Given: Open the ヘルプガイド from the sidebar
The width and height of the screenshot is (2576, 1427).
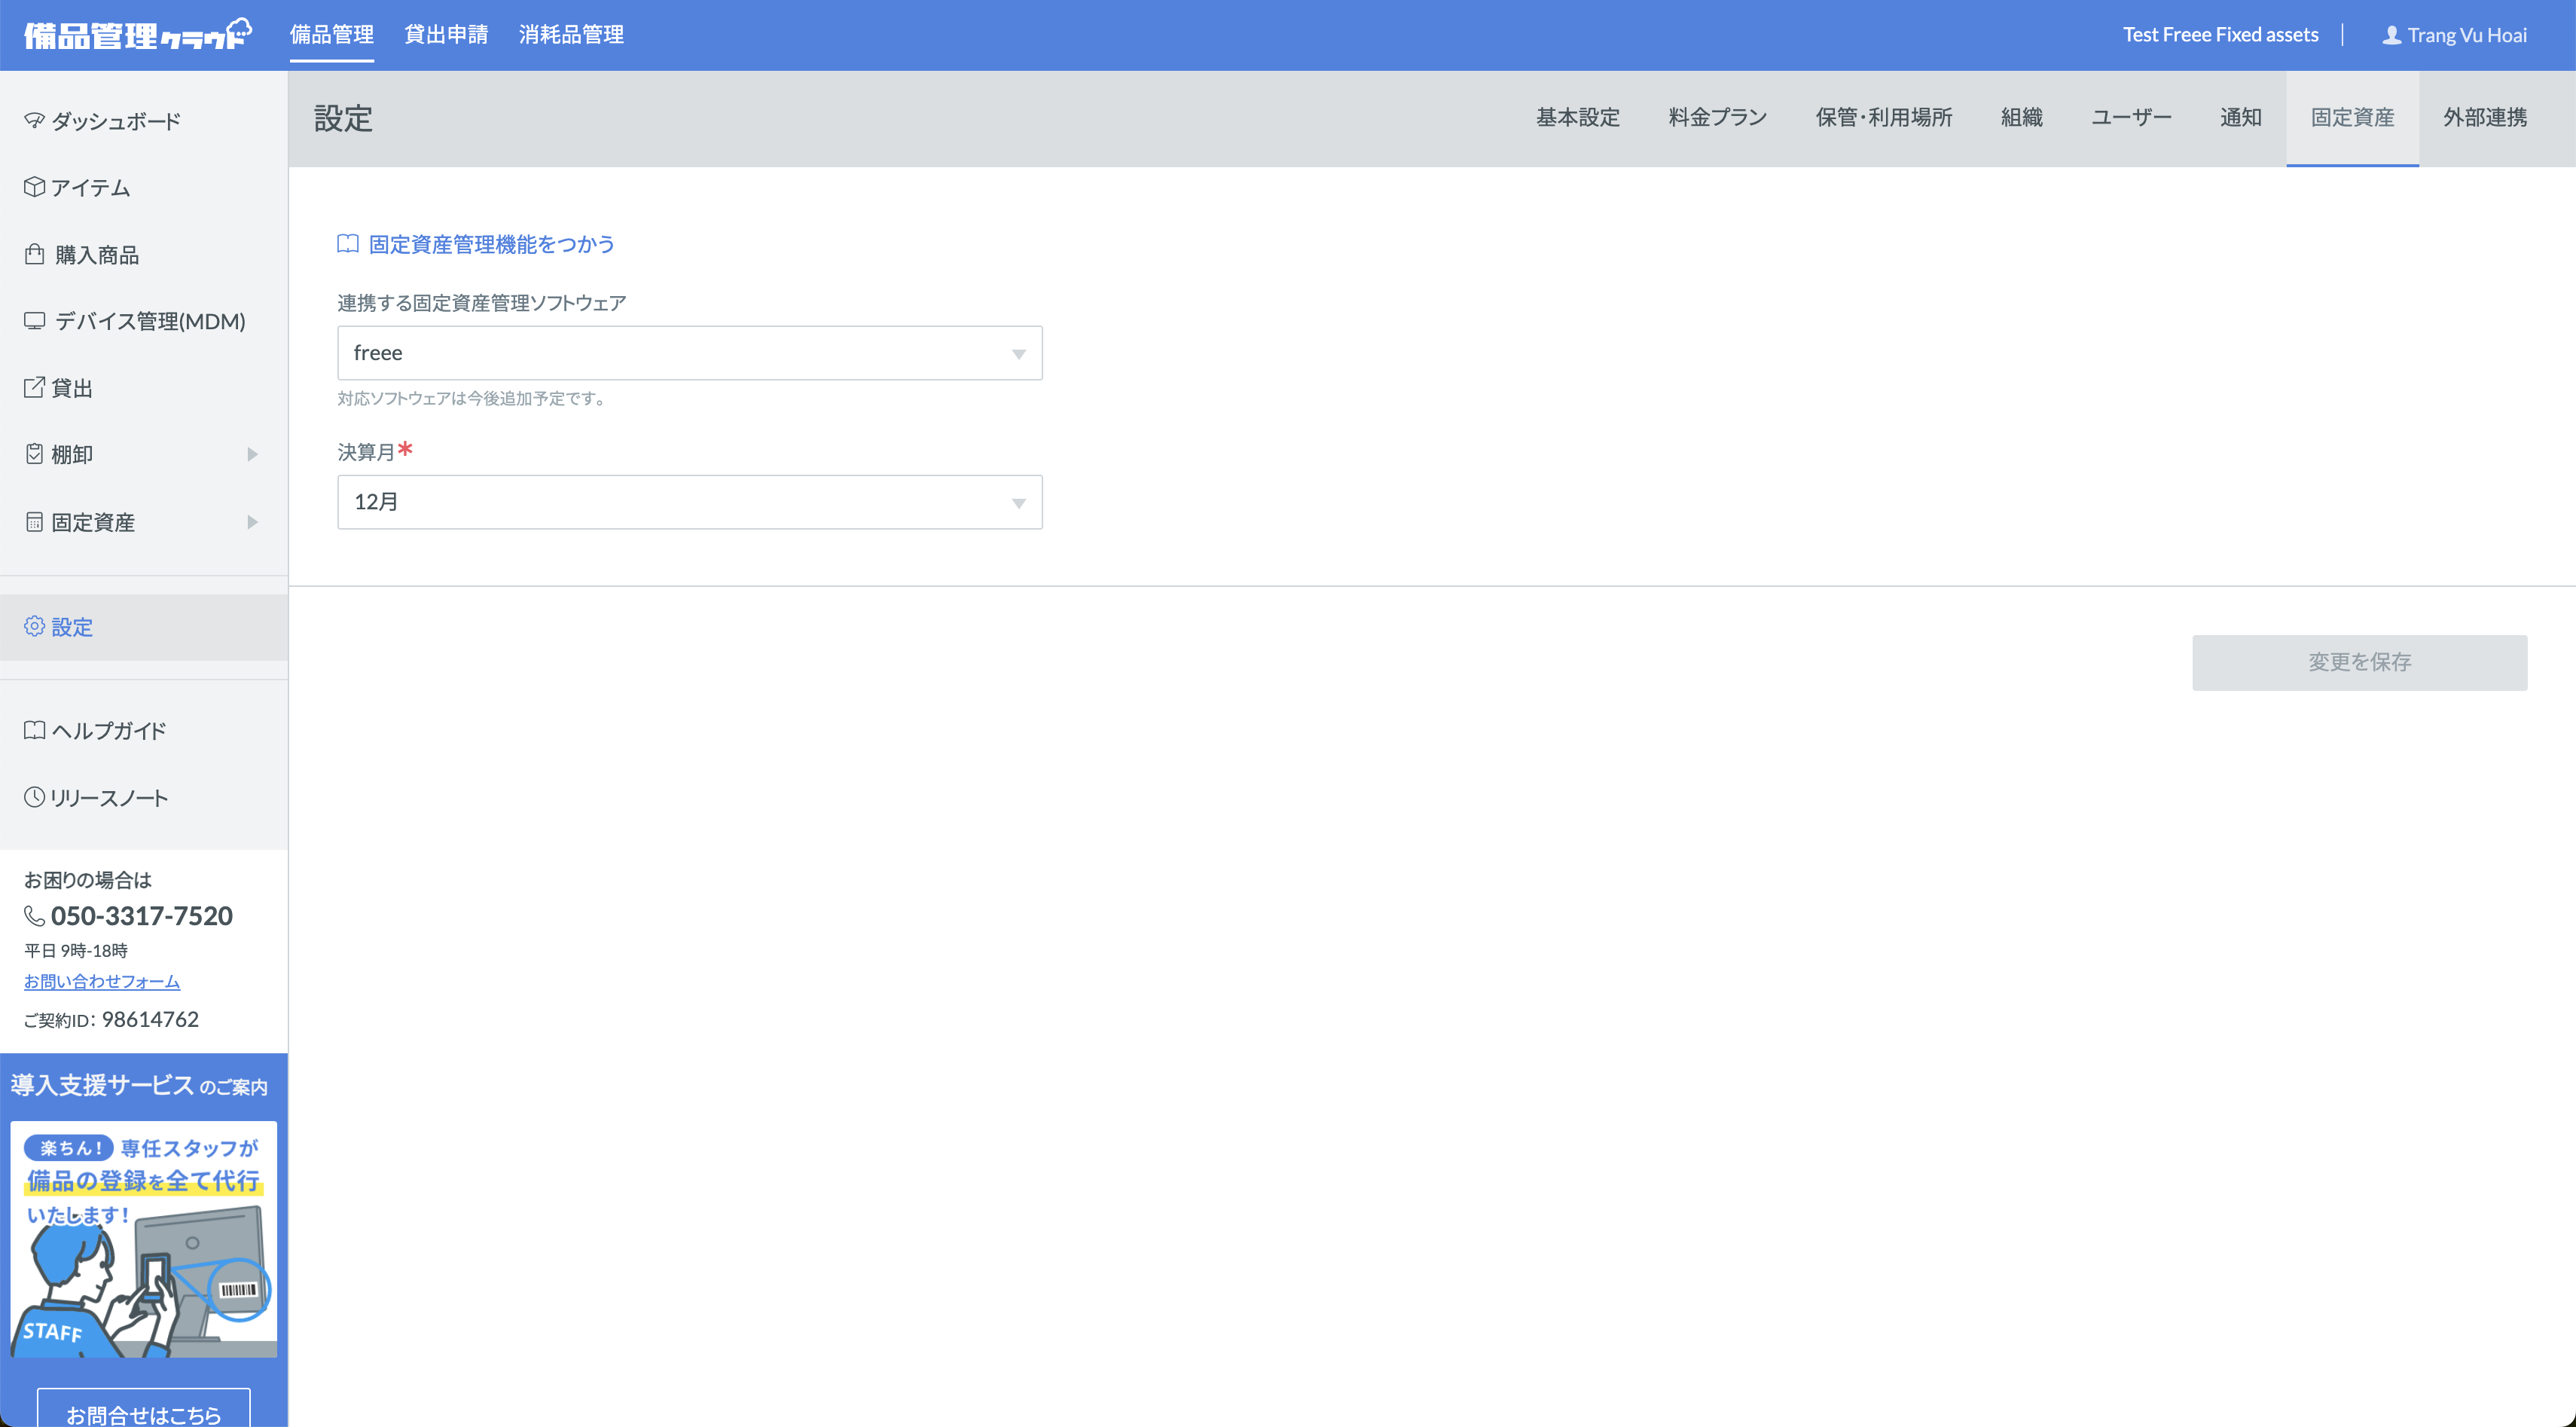Looking at the screenshot, I should pyautogui.click(x=108, y=730).
